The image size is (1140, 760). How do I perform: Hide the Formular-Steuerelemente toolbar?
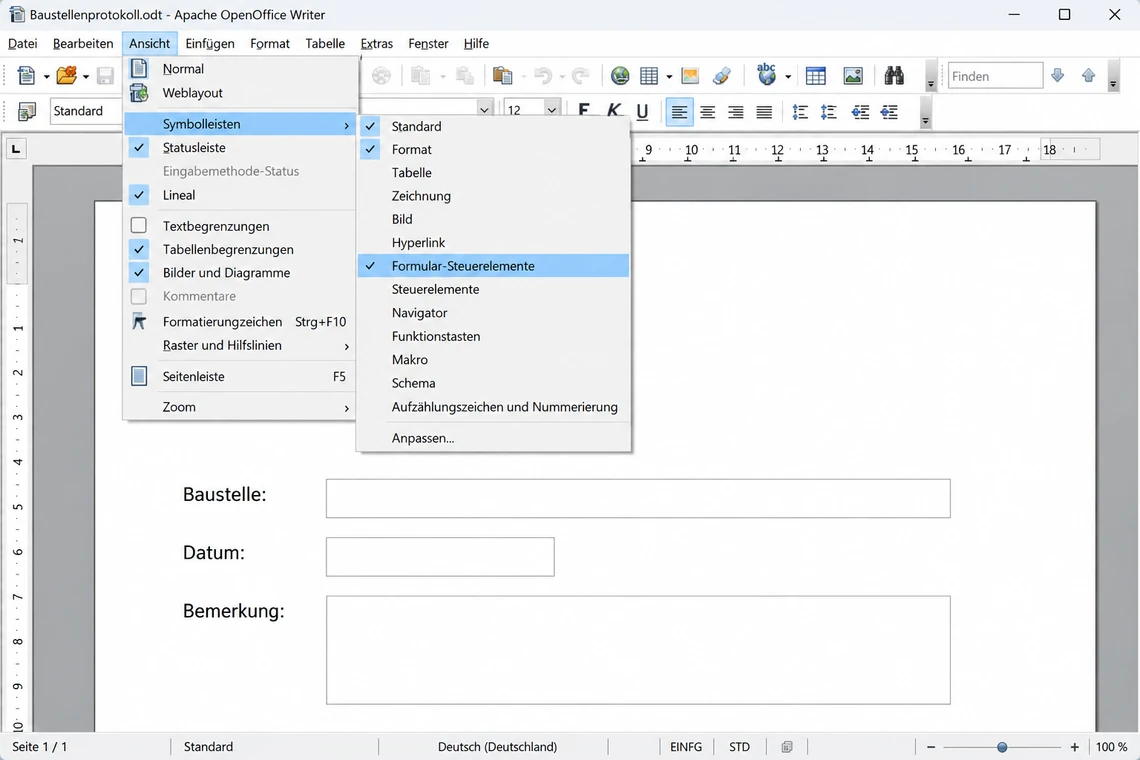click(493, 265)
